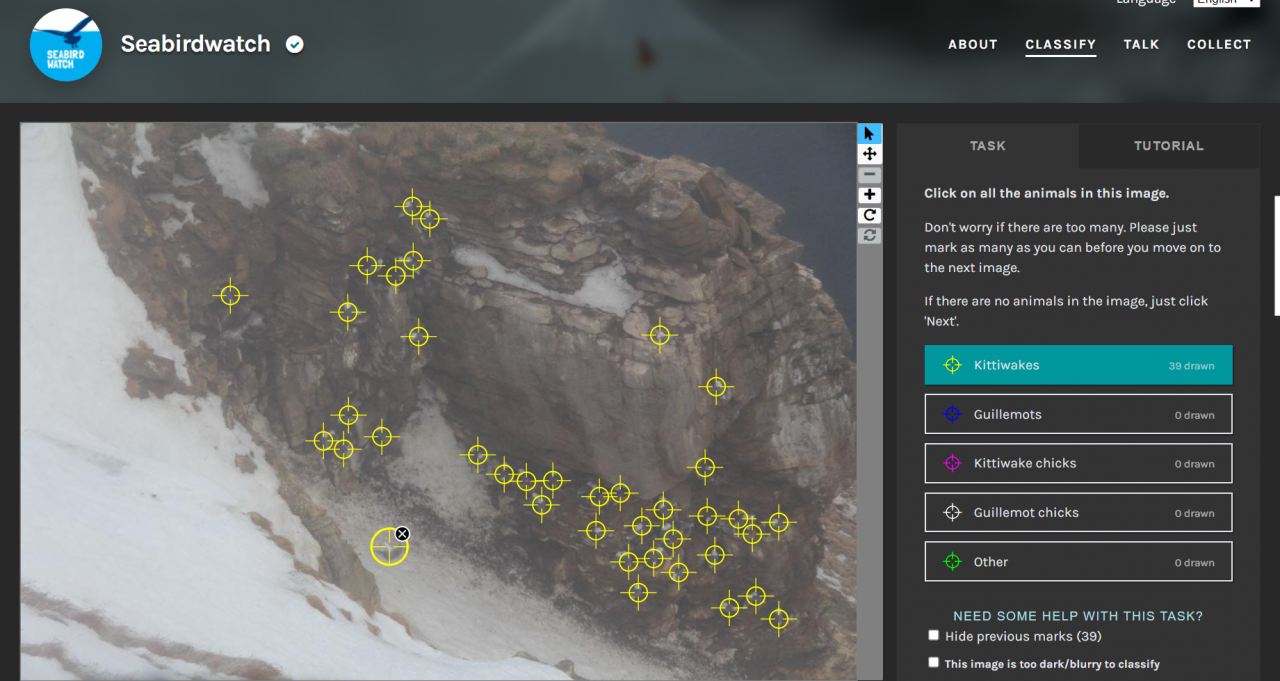This screenshot has height=681, width=1280.
Task: Click the zoom out minus button
Action: [870, 175]
